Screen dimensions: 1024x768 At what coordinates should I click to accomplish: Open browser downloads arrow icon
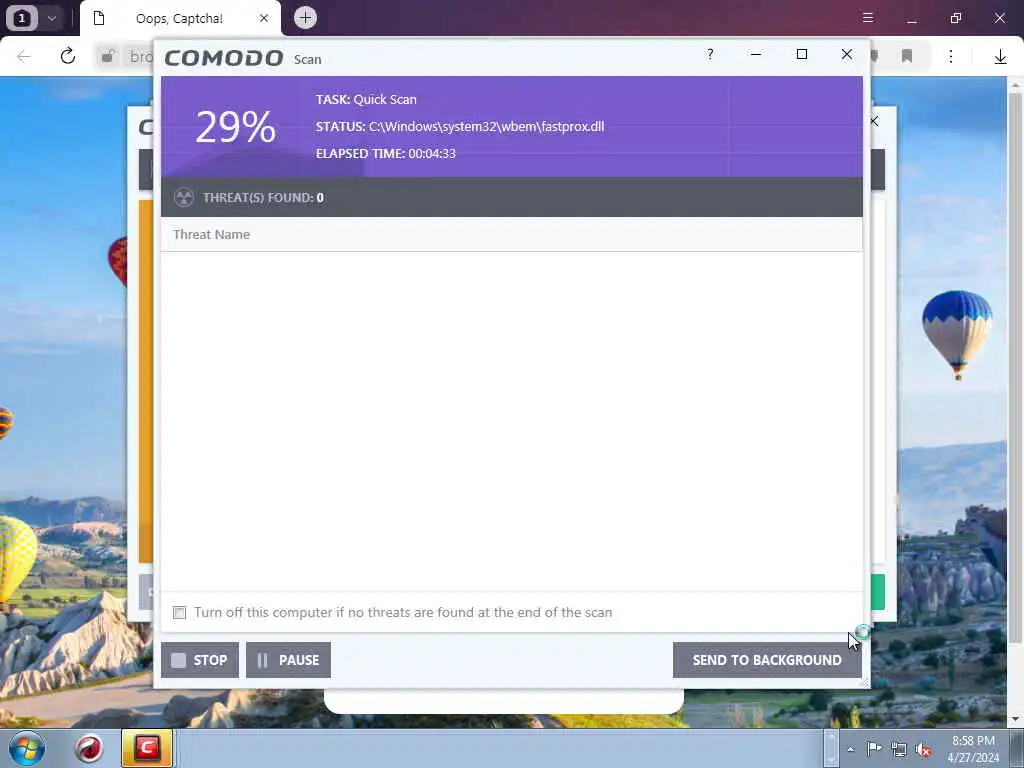(1000, 57)
